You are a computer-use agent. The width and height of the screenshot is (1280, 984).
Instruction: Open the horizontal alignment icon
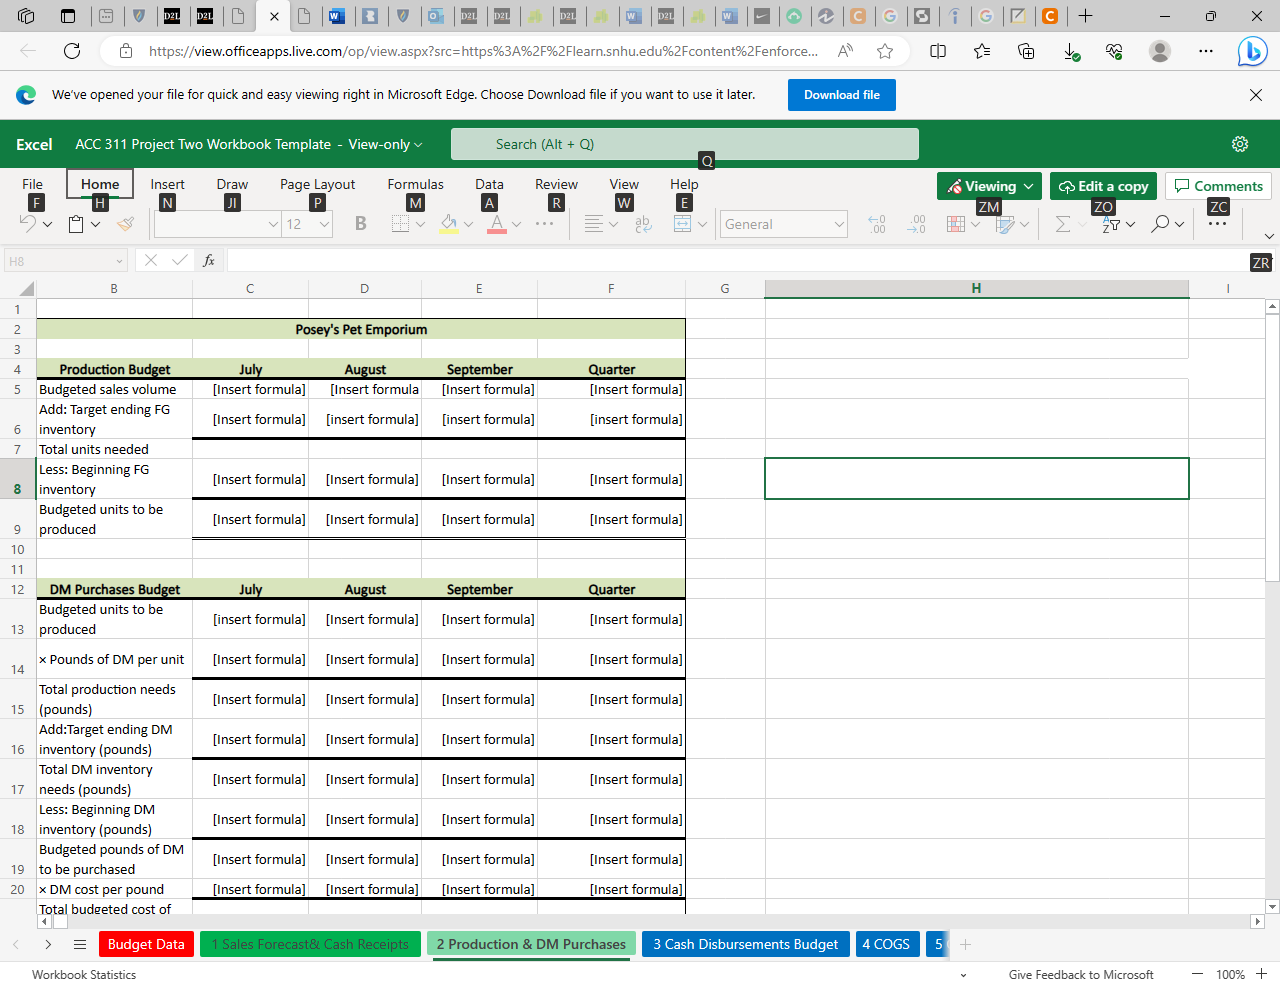(594, 224)
